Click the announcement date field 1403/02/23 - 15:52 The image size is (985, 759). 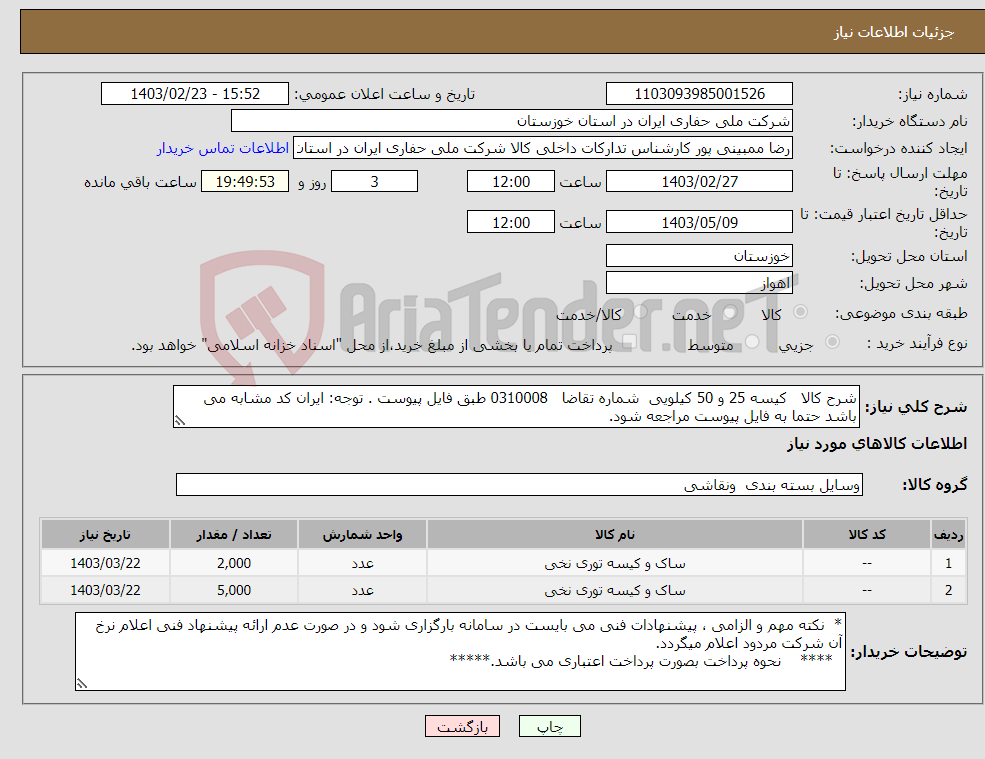(195, 94)
